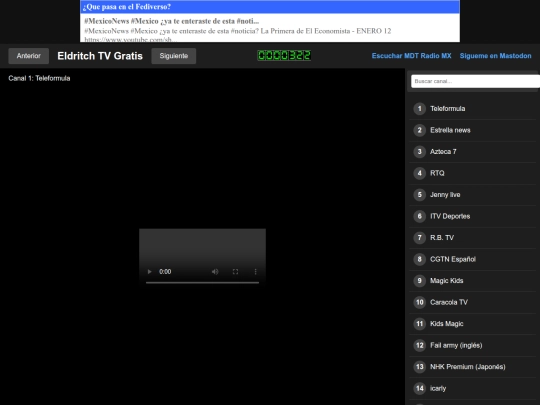The height and width of the screenshot is (405, 540).
Task: Select channel 9 Magic Kids
Action: (x=472, y=281)
